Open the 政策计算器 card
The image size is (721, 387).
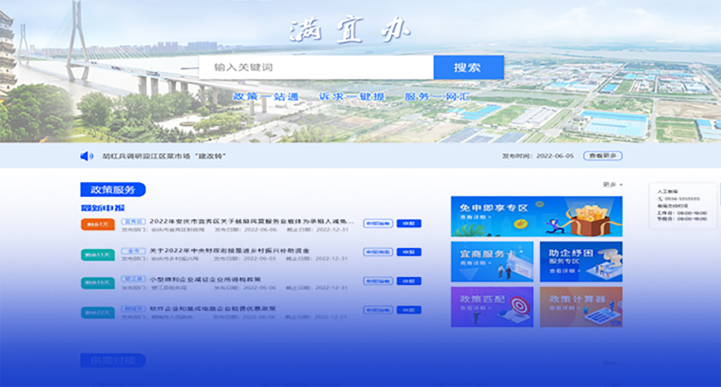[x=581, y=307]
